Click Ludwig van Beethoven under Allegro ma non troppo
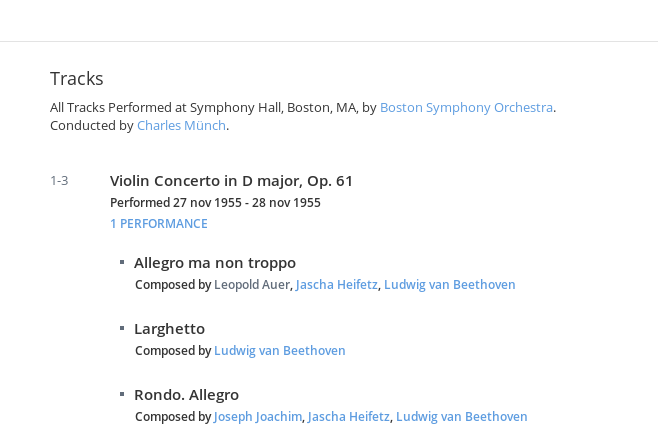This screenshot has width=658, height=445. click(449, 285)
